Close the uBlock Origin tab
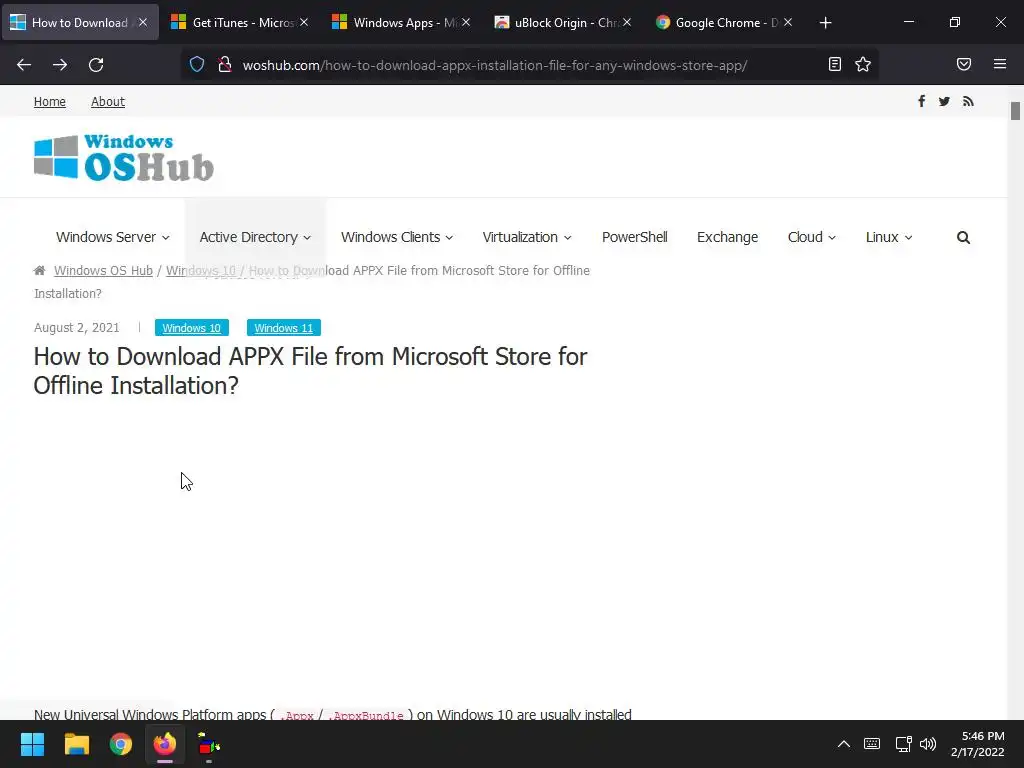1024x768 pixels. point(627,22)
